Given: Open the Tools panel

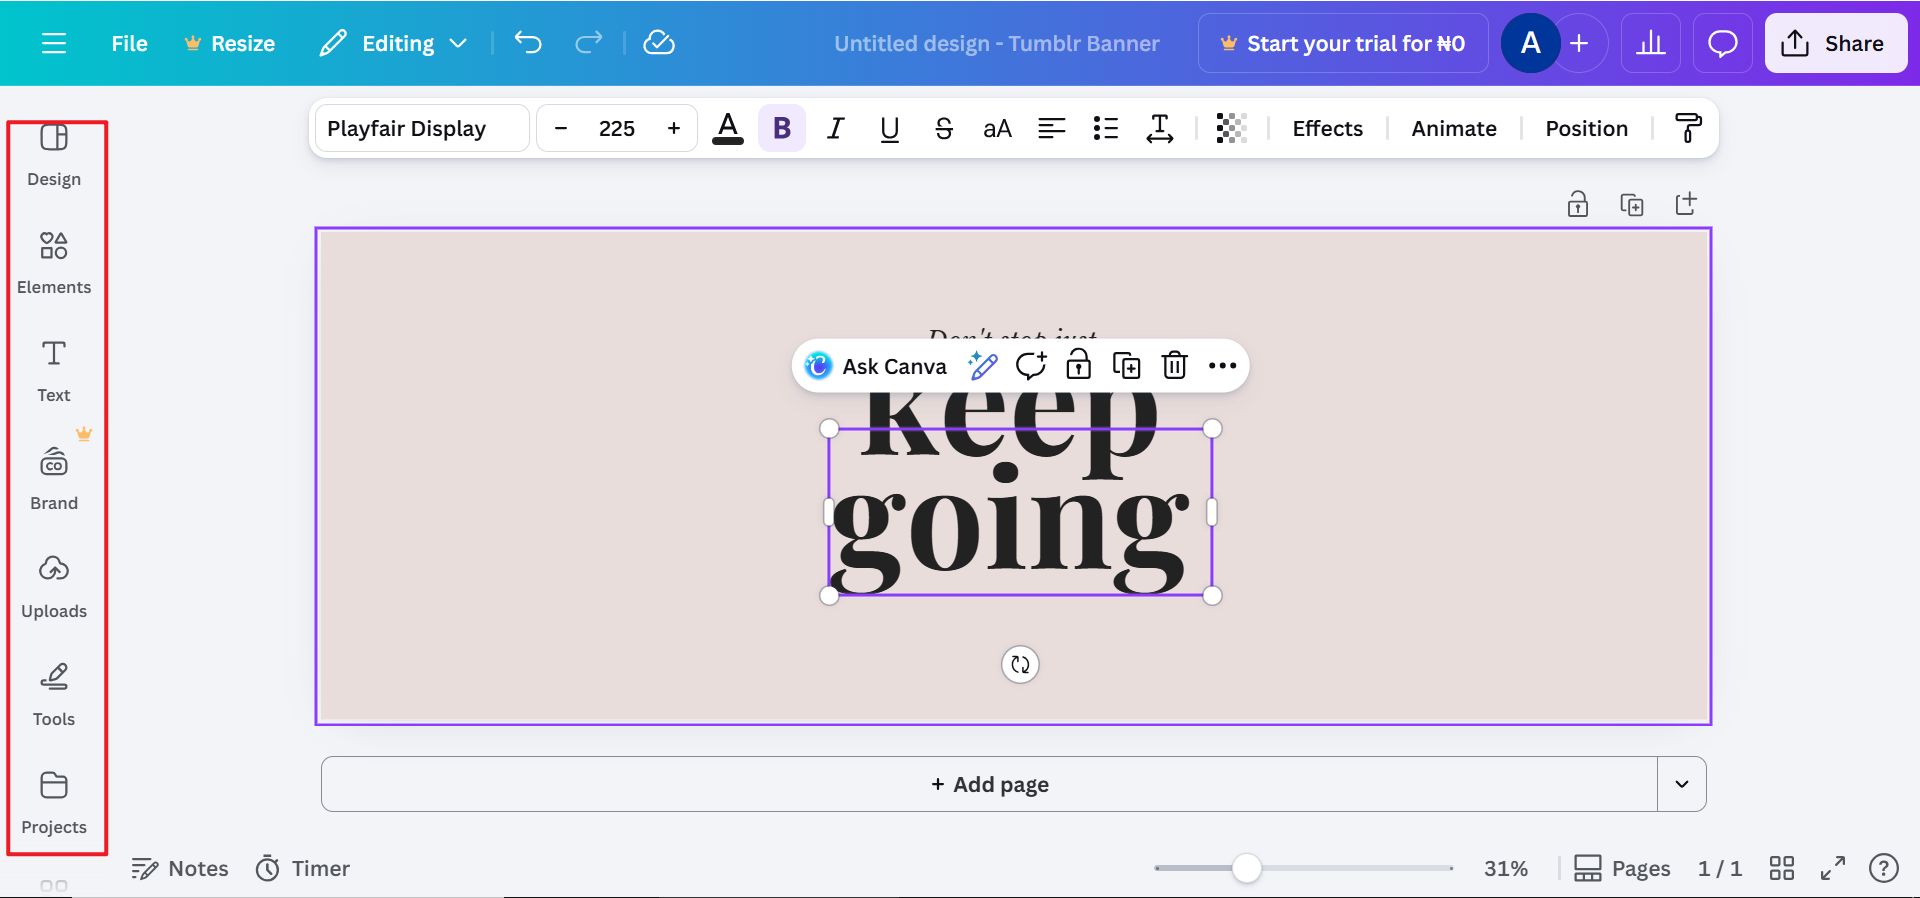Looking at the screenshot, I should tap(54, 696).
